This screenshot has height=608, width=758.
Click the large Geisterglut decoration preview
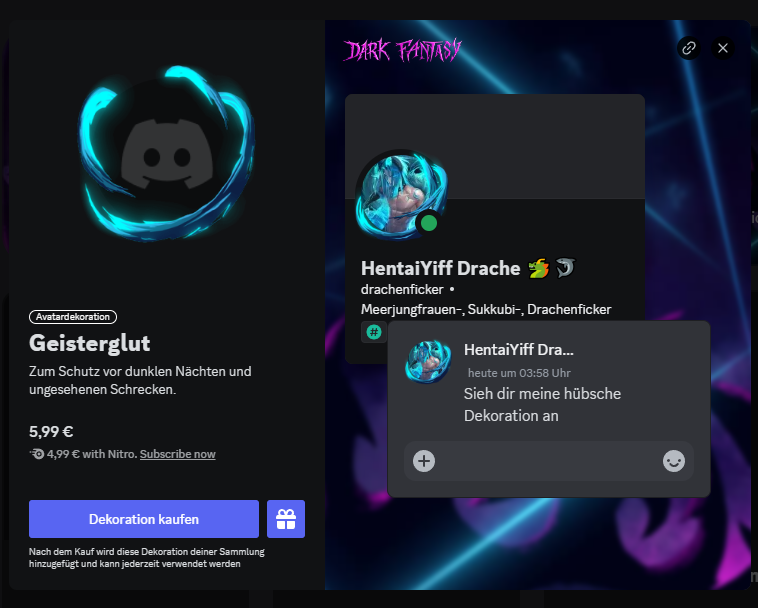(x=167, y=155)
